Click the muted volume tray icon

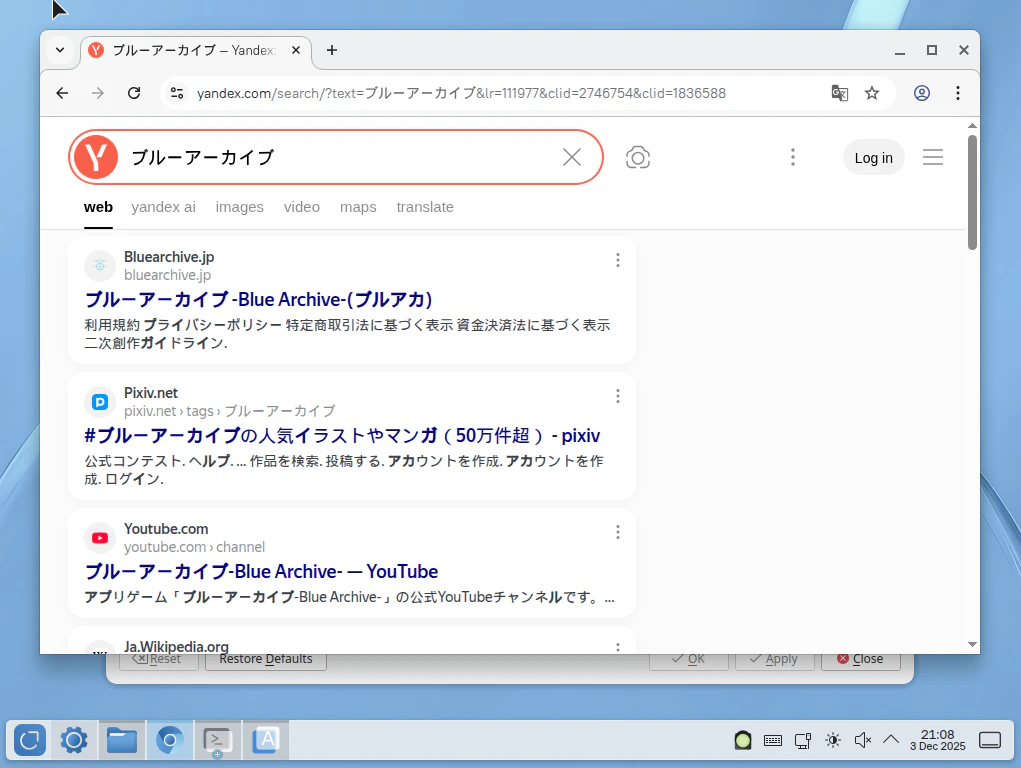click(862, 740)
